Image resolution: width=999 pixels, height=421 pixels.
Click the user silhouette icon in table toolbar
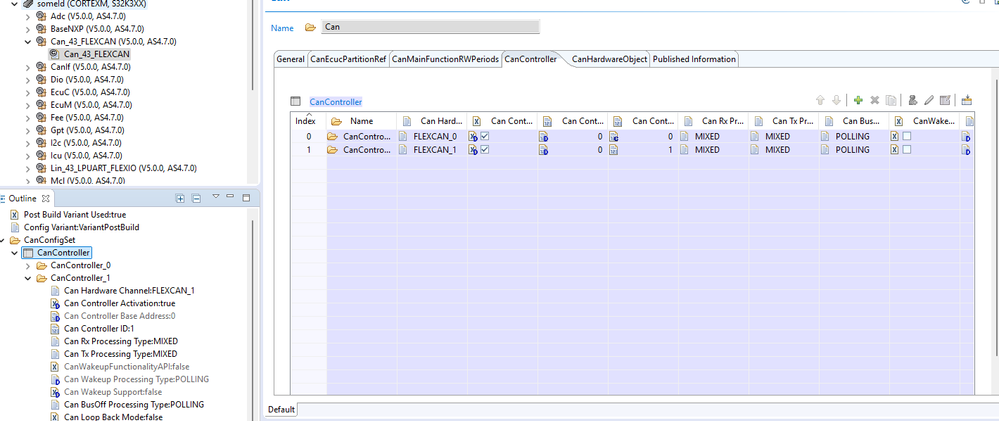tap(913, 100)
